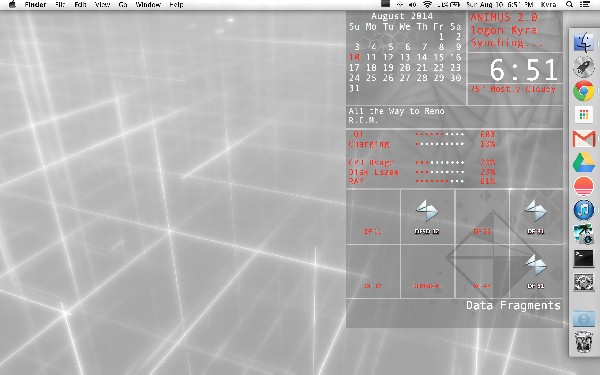Open Gmail from the dock

click(x=584, y=139)
